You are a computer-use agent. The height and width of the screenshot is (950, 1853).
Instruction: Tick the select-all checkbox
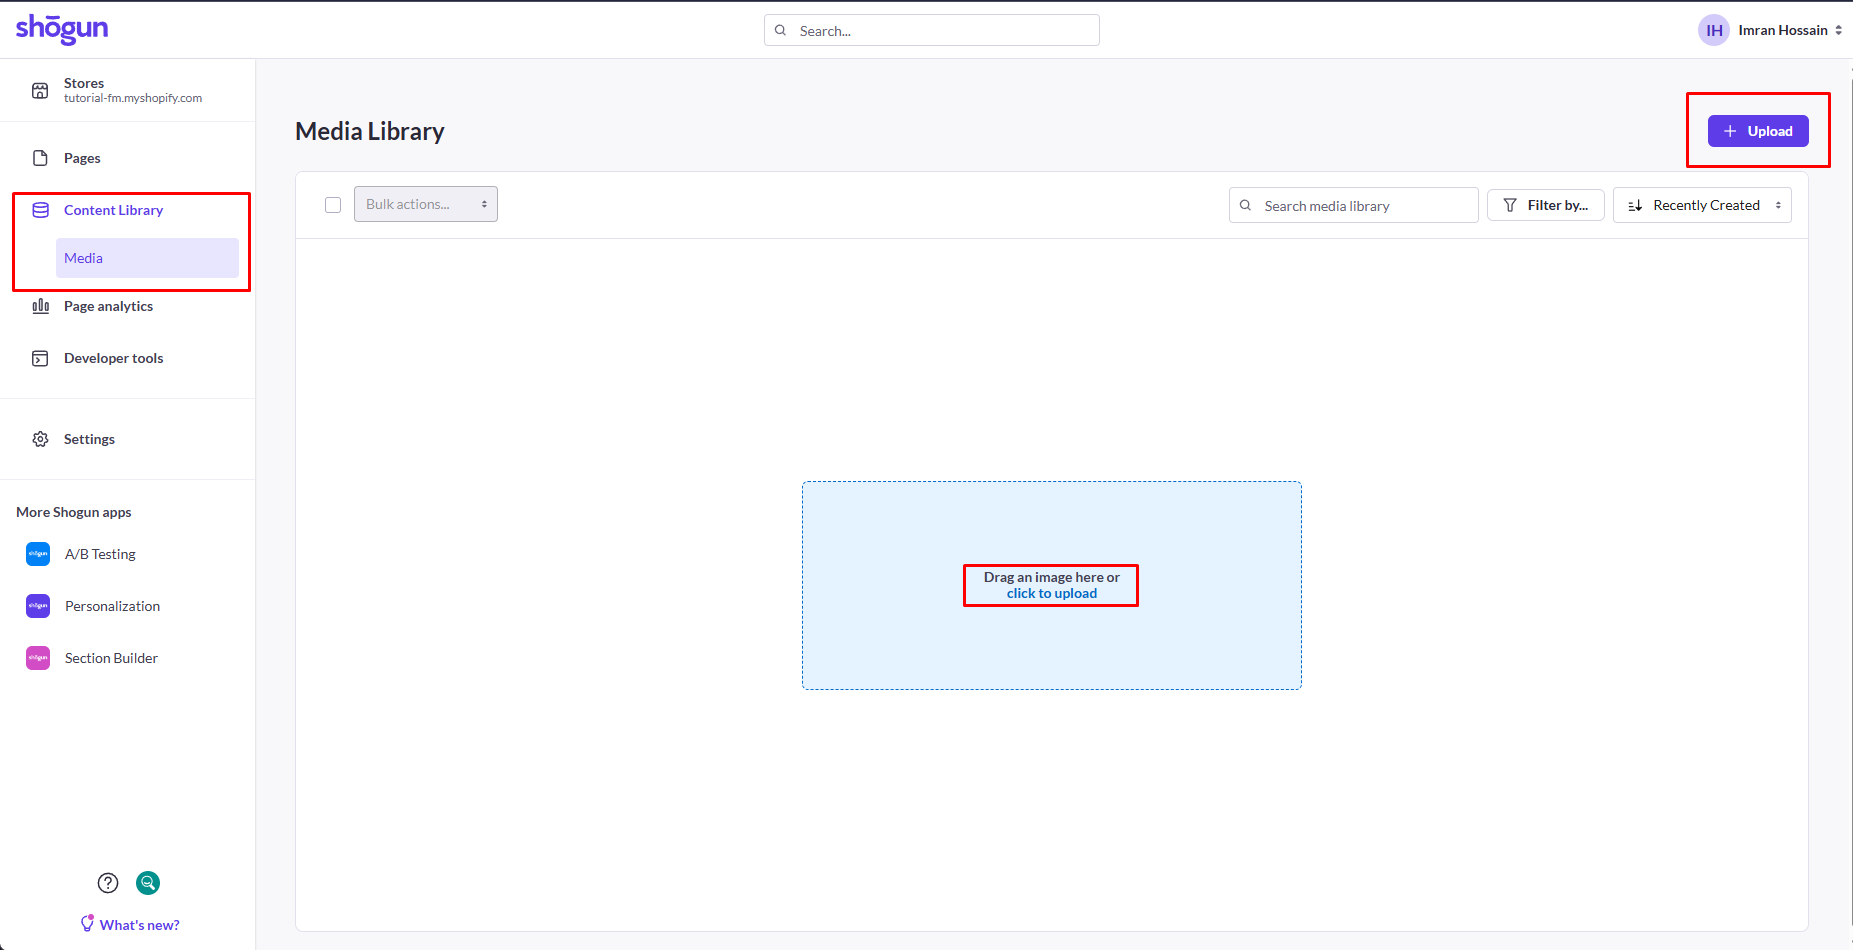333,205
